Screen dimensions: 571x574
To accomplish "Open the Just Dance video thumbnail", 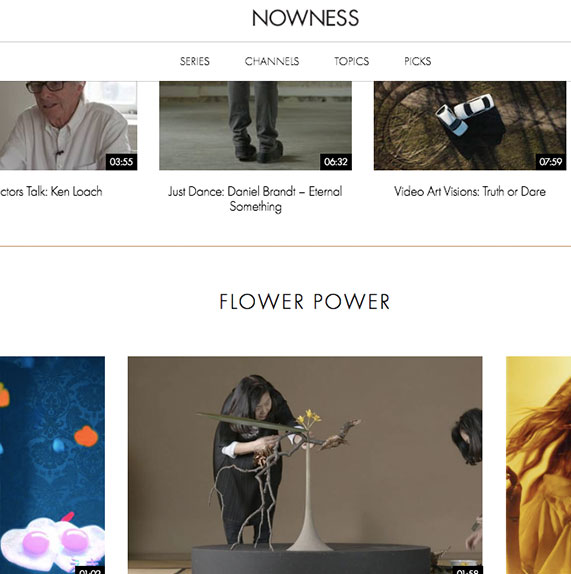I will coord(255,126).
